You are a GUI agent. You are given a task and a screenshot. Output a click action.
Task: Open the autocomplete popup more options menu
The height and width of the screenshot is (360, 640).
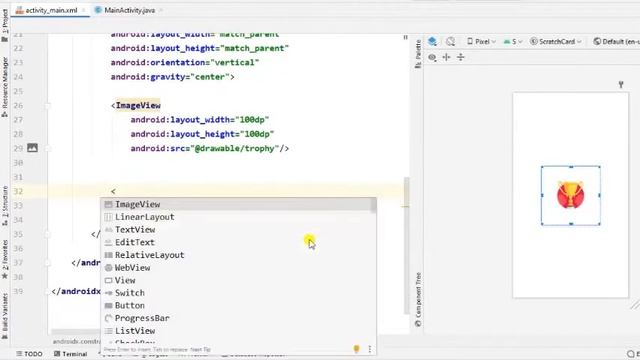370,349
